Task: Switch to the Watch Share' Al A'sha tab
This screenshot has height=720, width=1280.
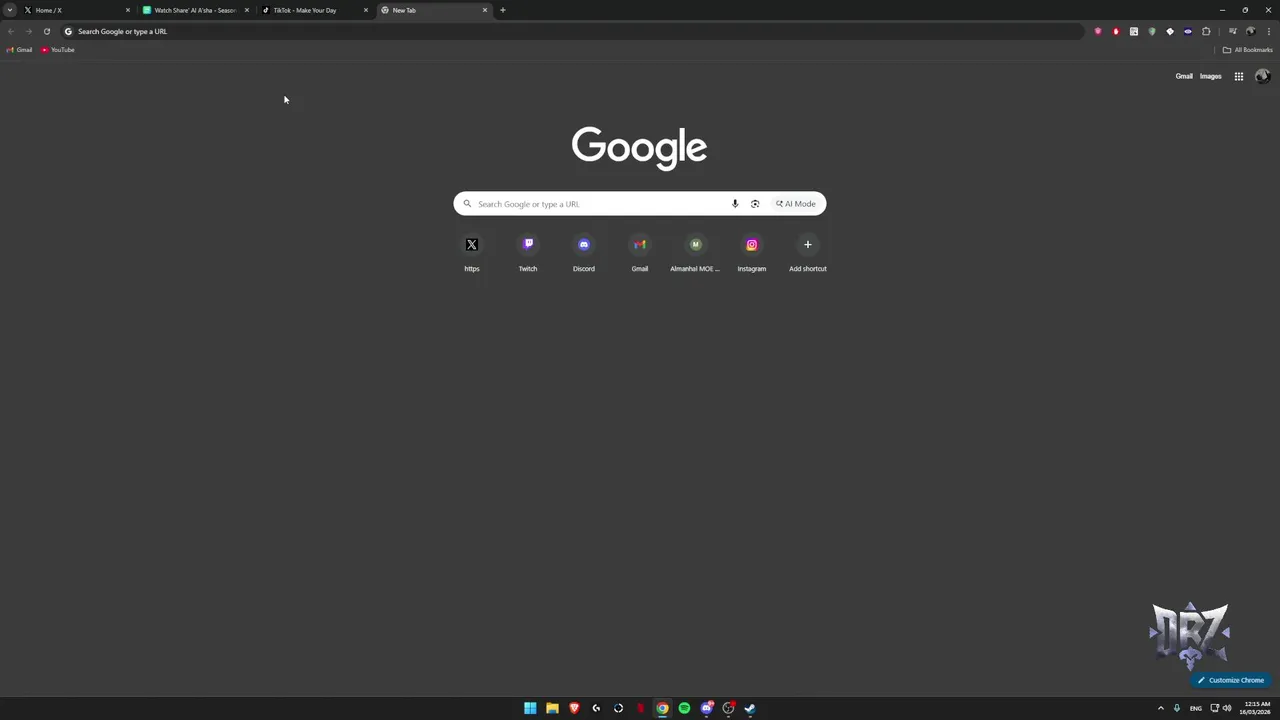Action: (x=196, y=10)
